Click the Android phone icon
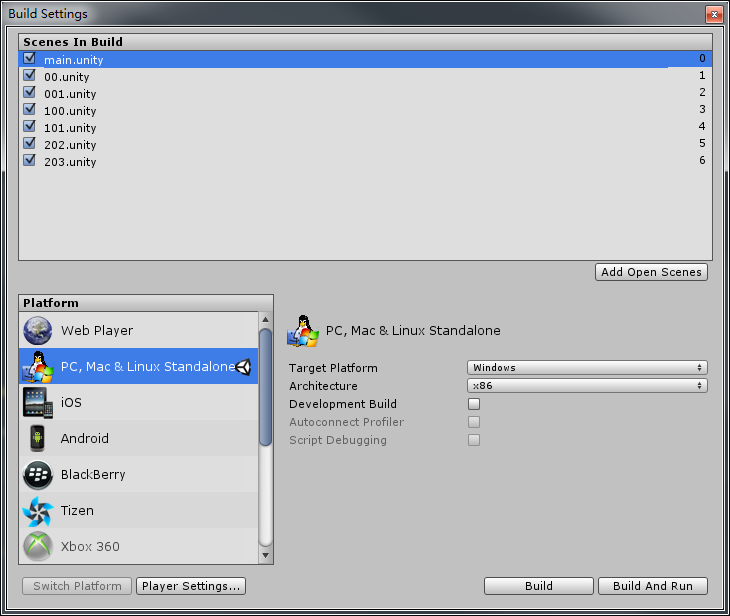Screen dimensions: 730x616 pos(38,438)
